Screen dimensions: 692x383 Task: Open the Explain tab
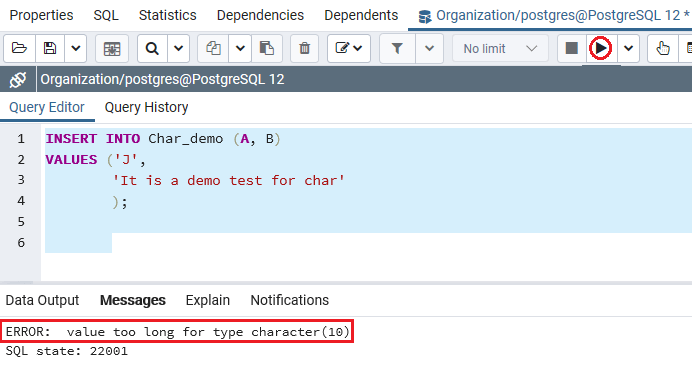[x=207, y=300]
